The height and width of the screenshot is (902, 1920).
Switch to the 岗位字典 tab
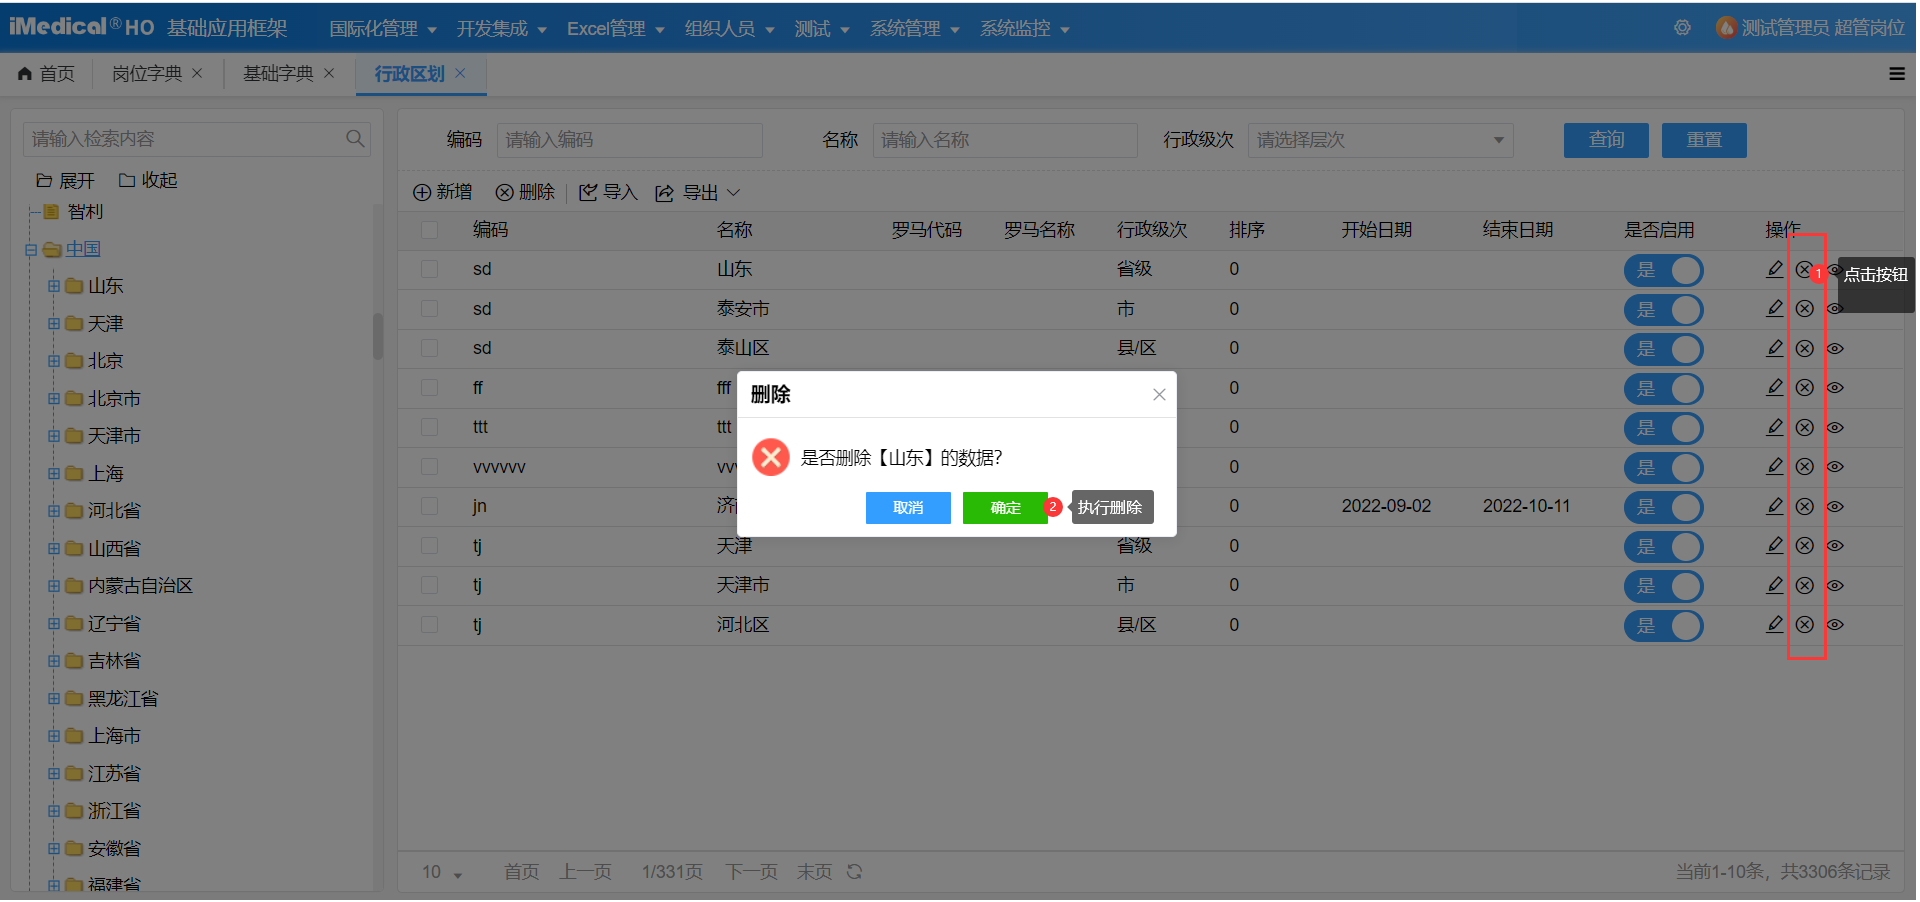click(146, 73)
